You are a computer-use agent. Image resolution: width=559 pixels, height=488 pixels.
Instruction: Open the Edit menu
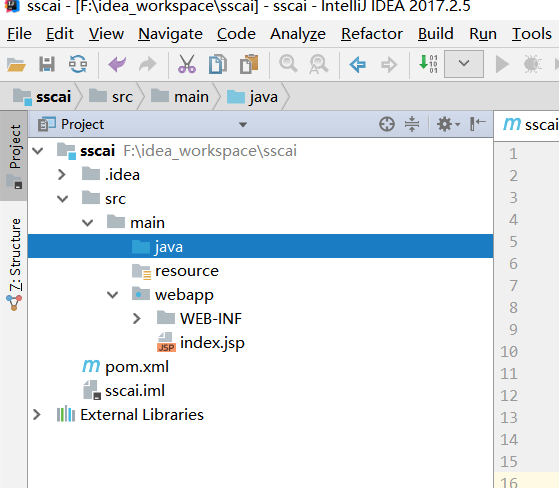click(x=60, y=34)
